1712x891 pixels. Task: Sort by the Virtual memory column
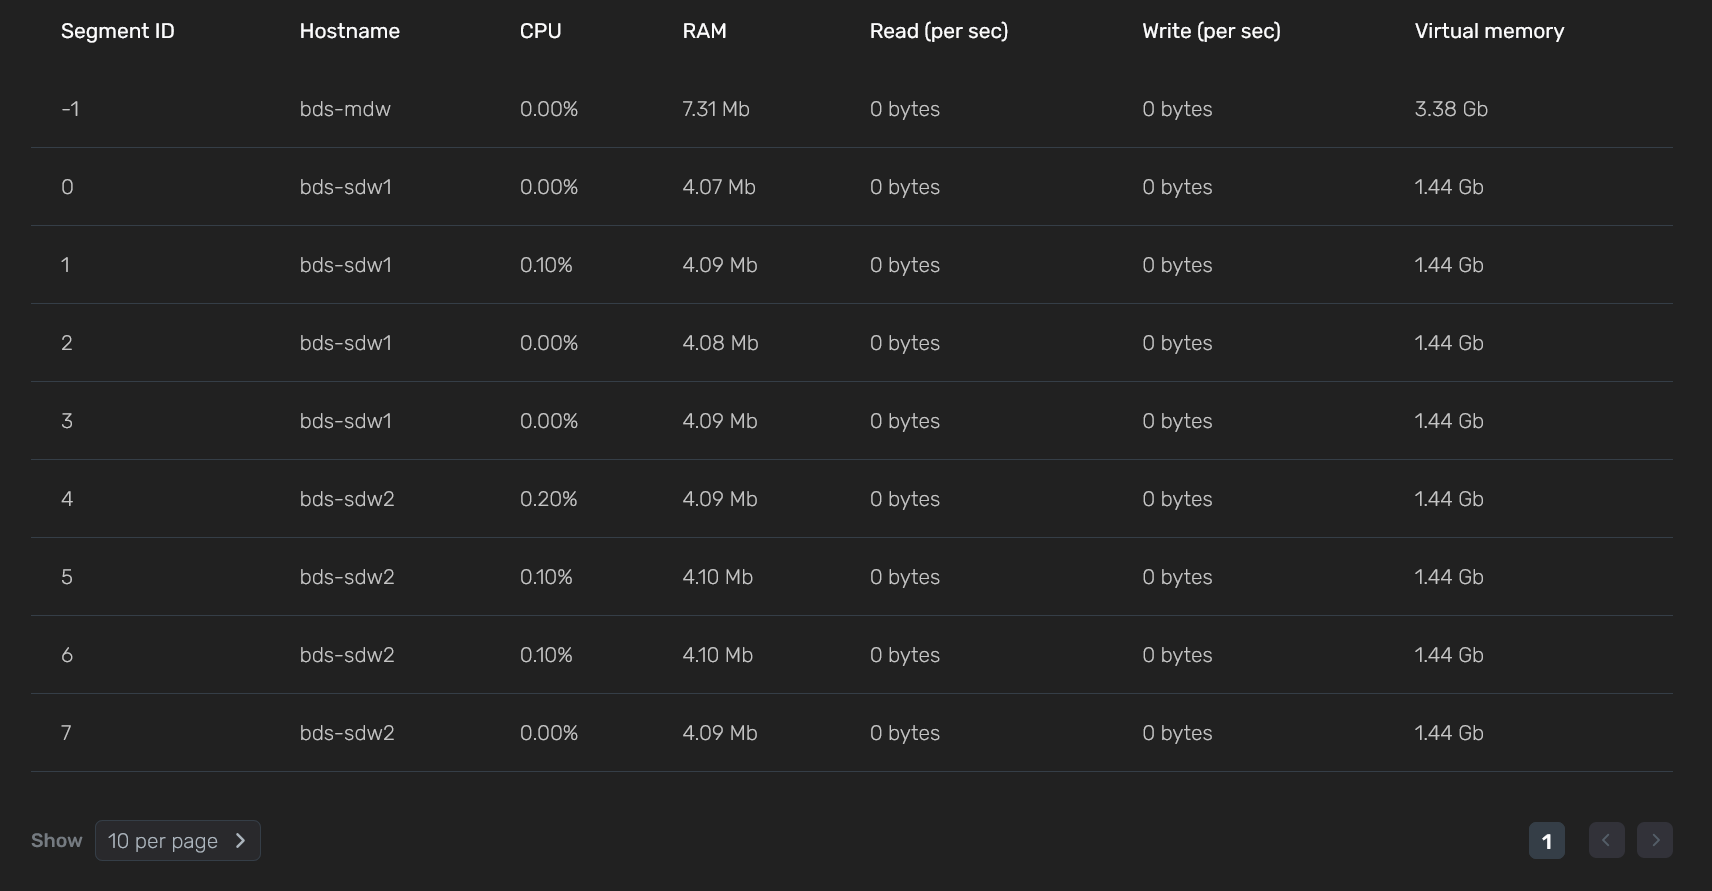click(1489, 31)
